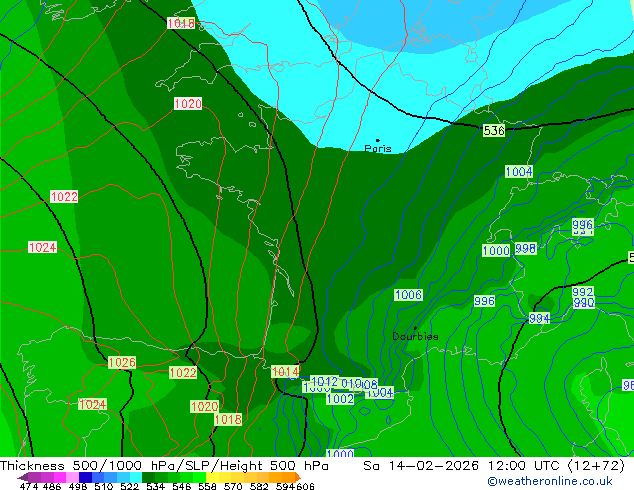Open the weatheronline.co.uk copyright link
The image size is (634, 490).
pos(550,481)
